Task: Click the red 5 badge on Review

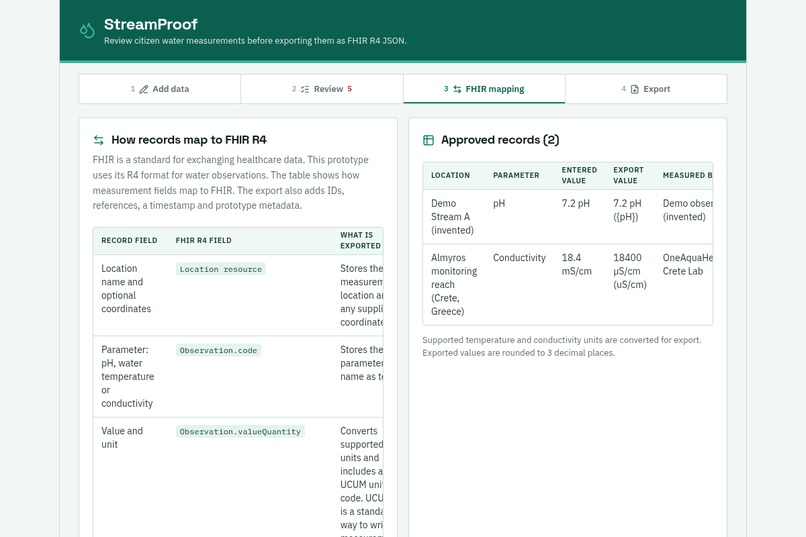Action: 350,89
